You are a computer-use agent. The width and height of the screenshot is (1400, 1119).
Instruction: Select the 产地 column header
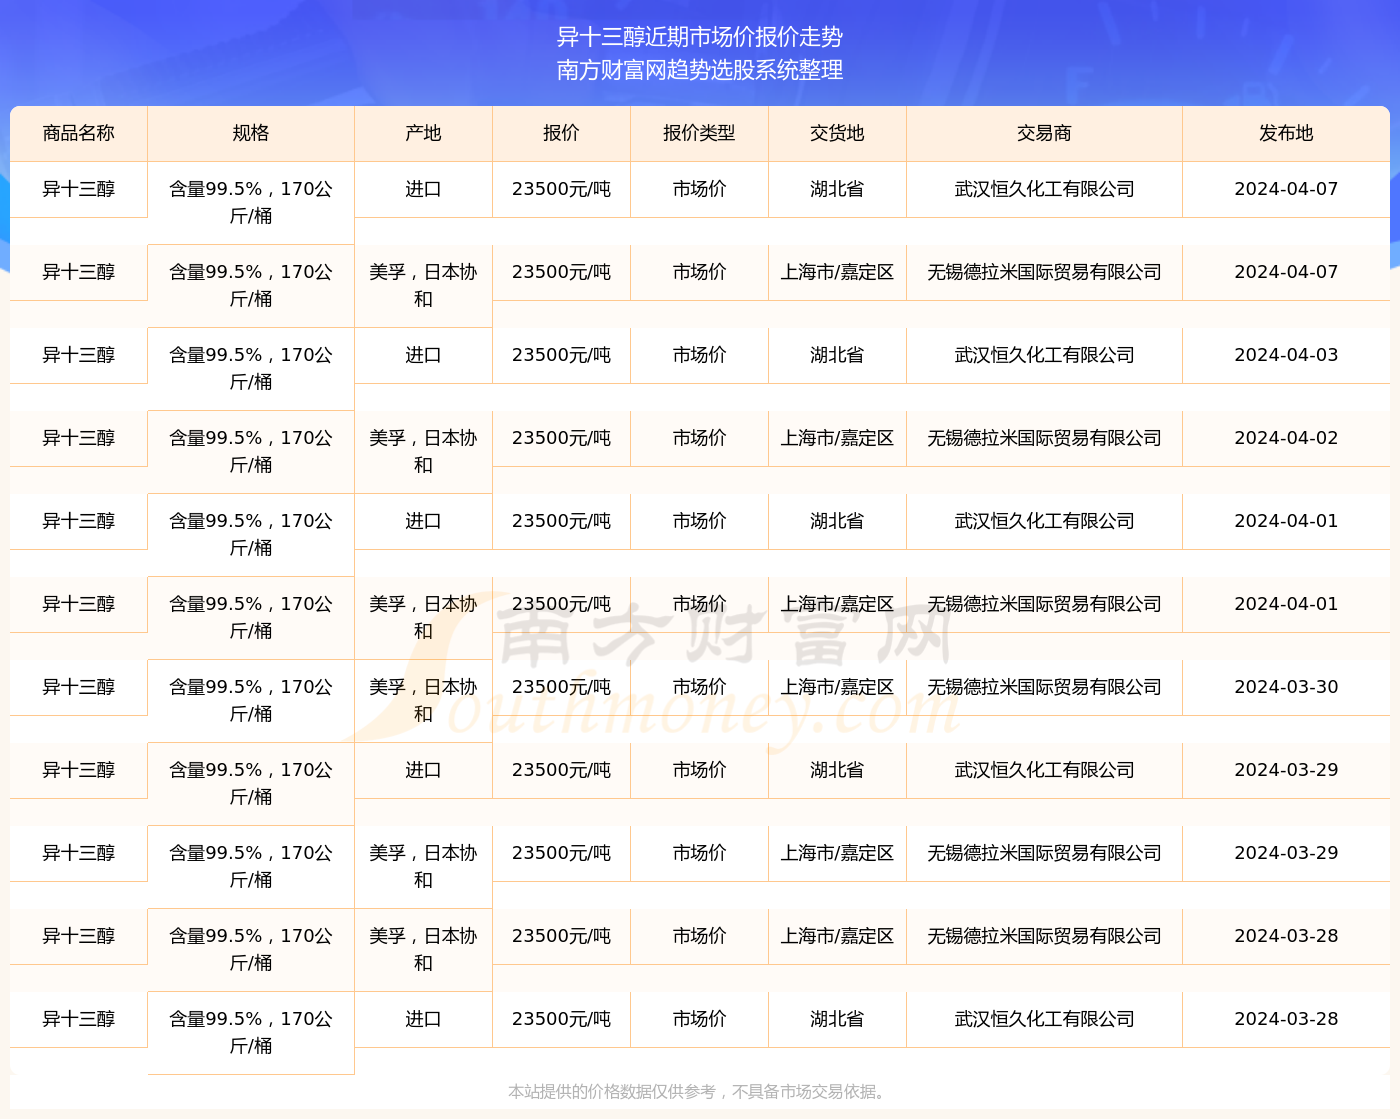coord(423,133)
